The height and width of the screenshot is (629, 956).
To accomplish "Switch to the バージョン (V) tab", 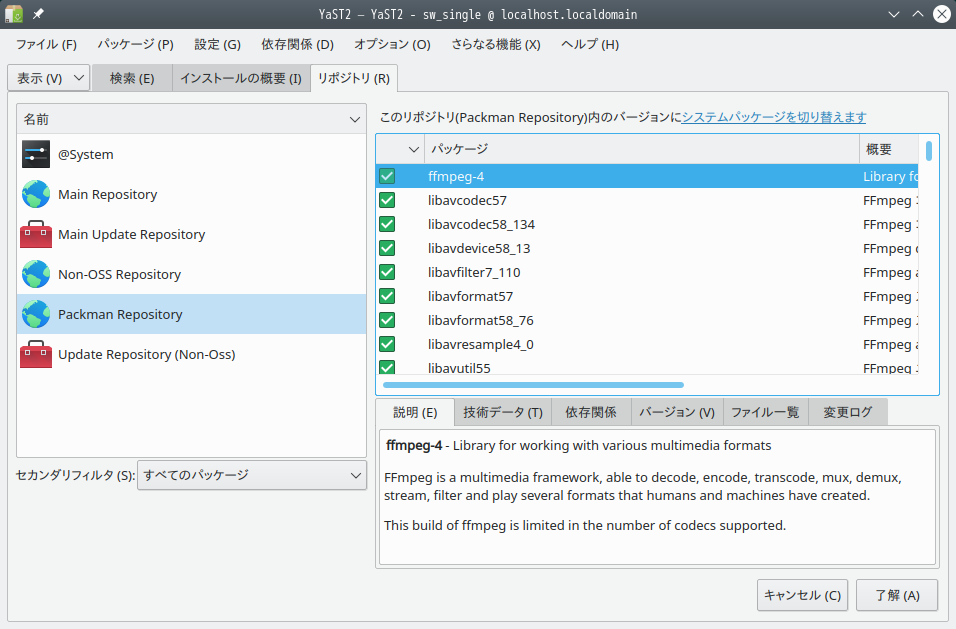I will (x=677, y=413).
